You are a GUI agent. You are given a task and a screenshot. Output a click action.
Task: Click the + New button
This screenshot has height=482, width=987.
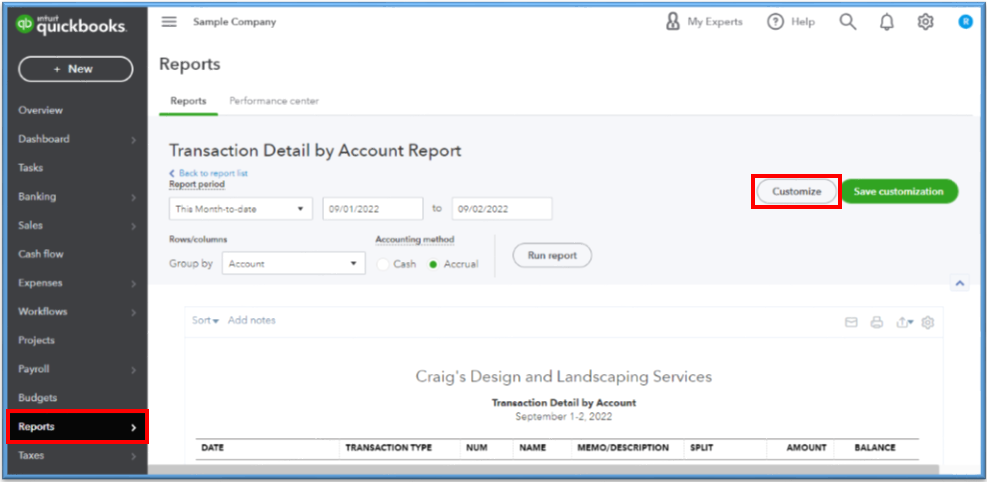[76, 69]
